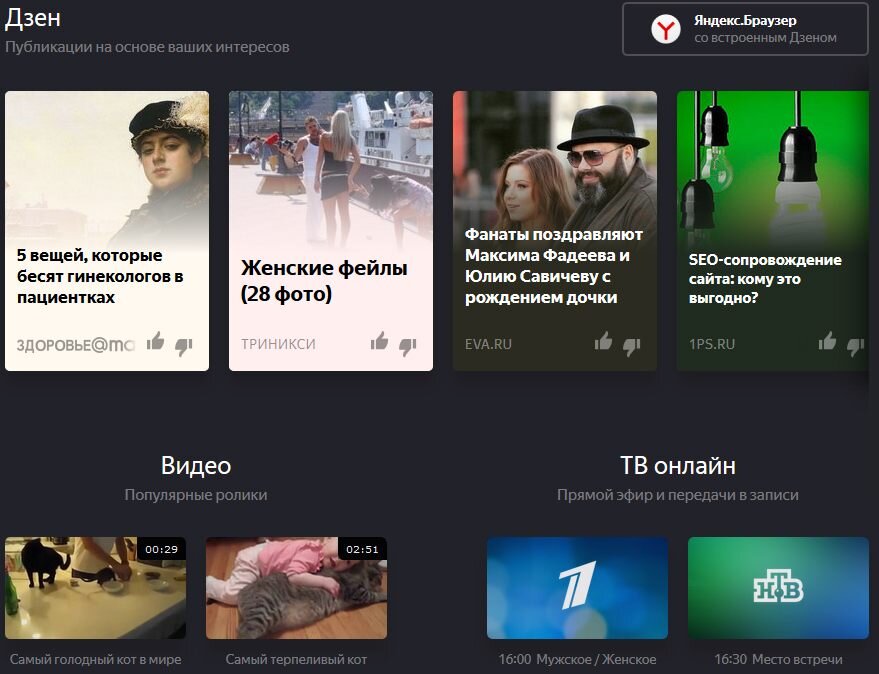Play "Самый голодный кот в мире" video
Screen dimensions: 879x674
[x=95, y=588]
